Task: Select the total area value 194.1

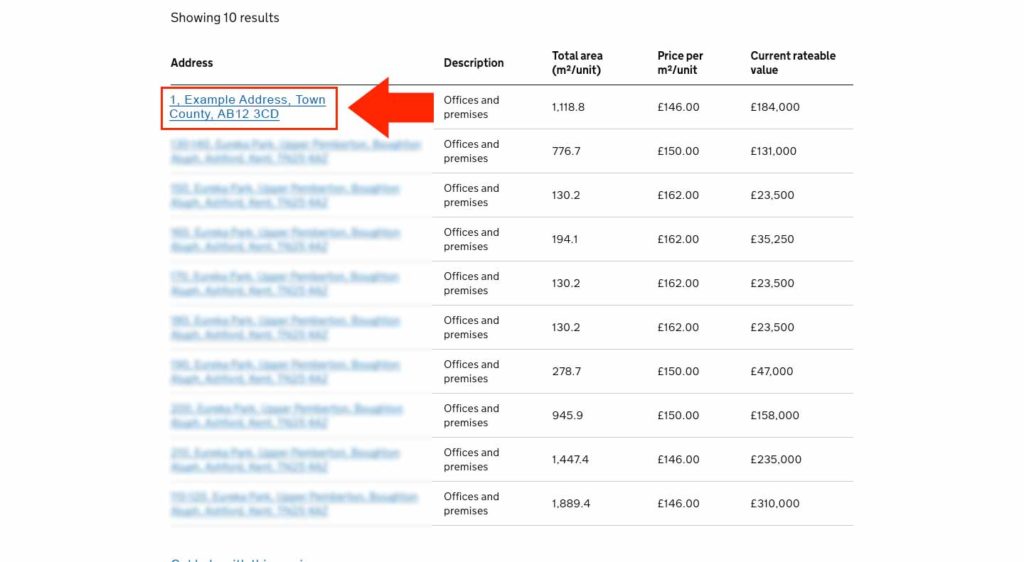Action: click(x=565, y=240)
